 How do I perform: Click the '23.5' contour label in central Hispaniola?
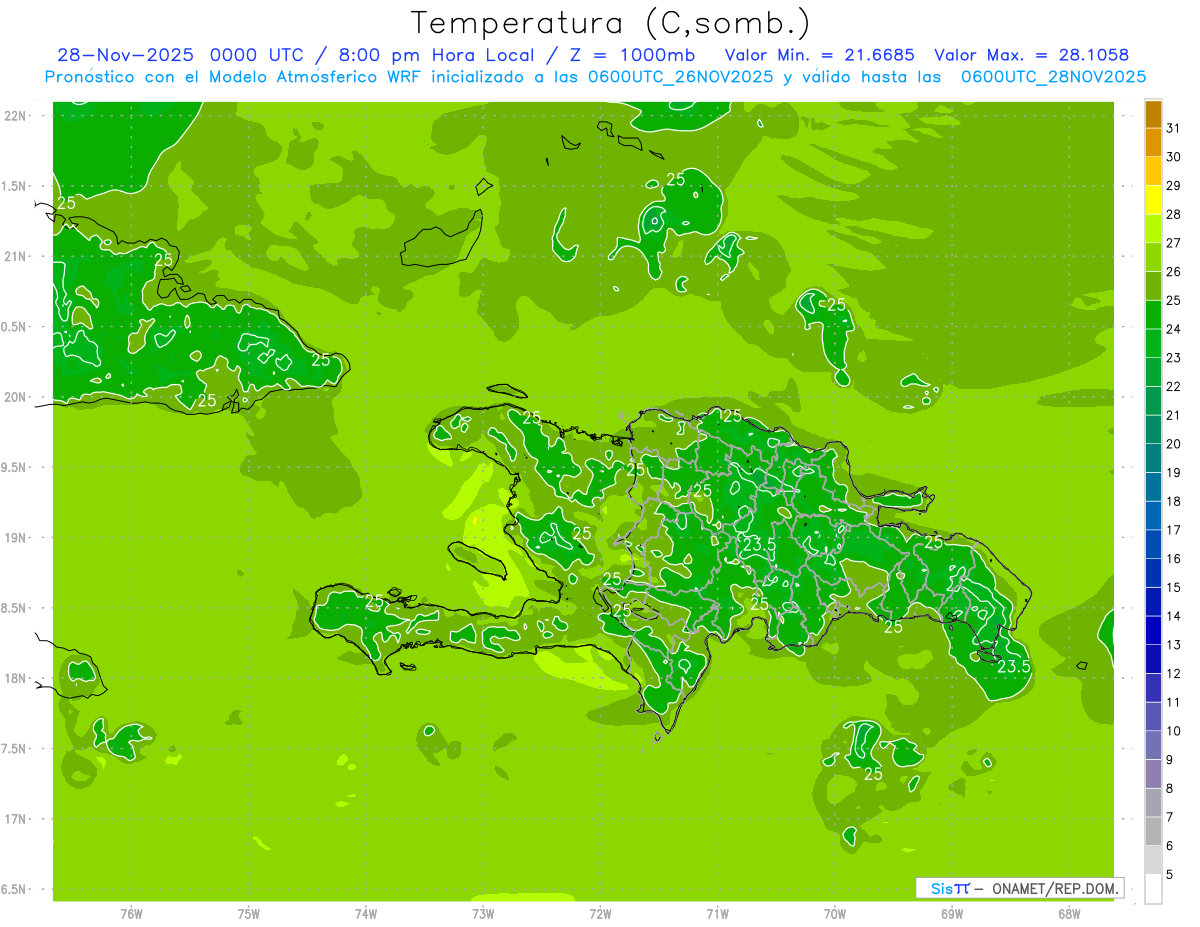[759, 544]
